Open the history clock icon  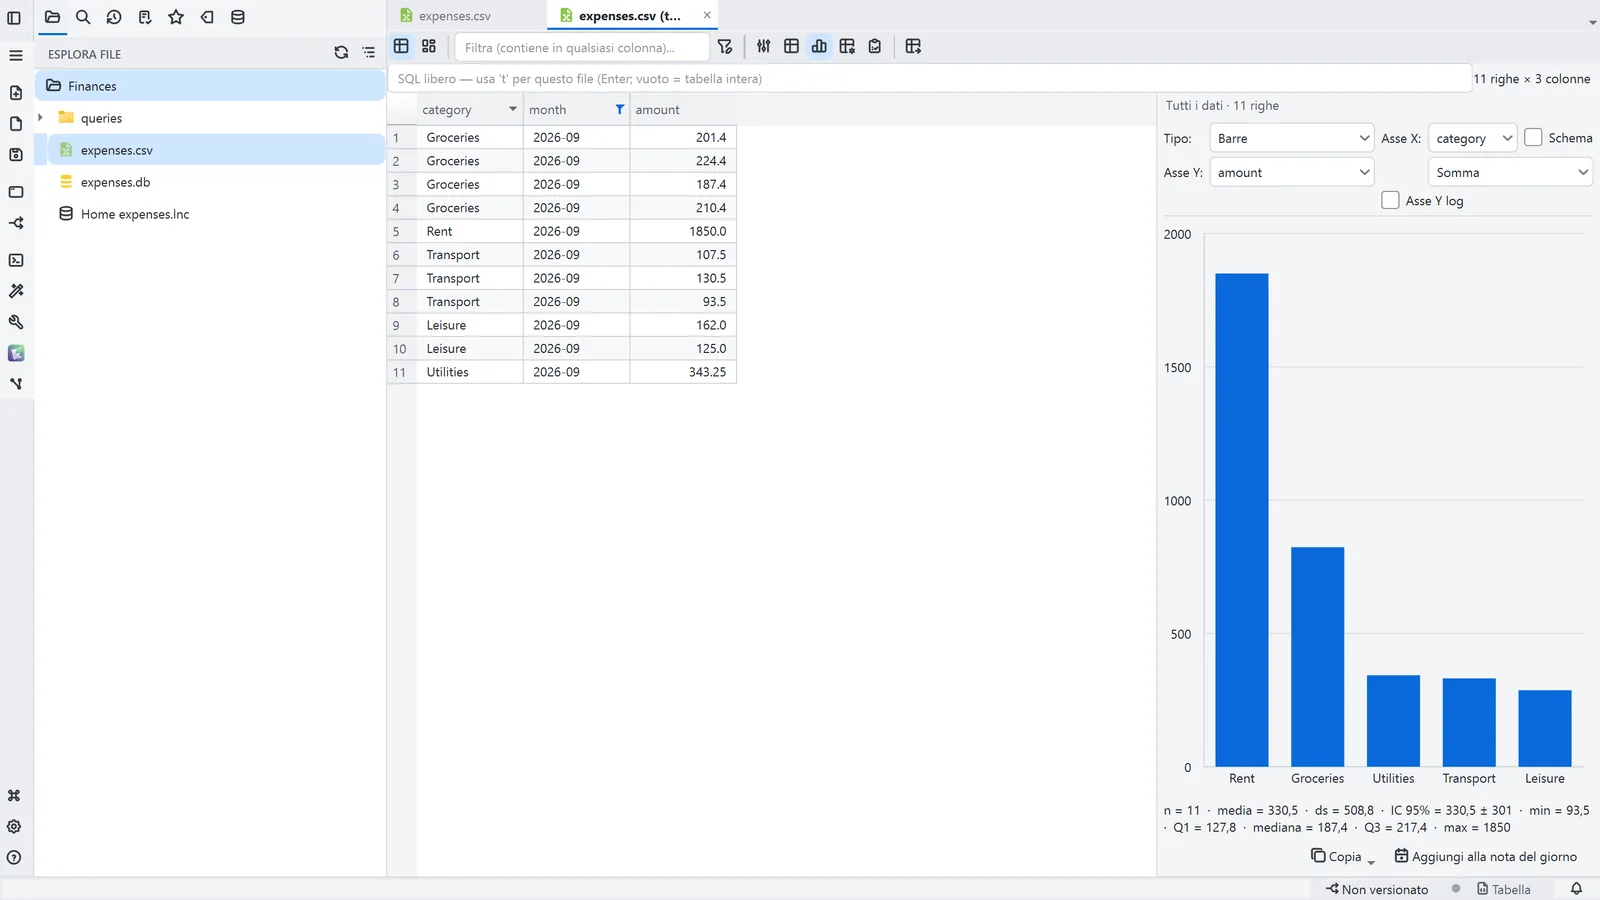pyautogui.click(x=114, y=17)
